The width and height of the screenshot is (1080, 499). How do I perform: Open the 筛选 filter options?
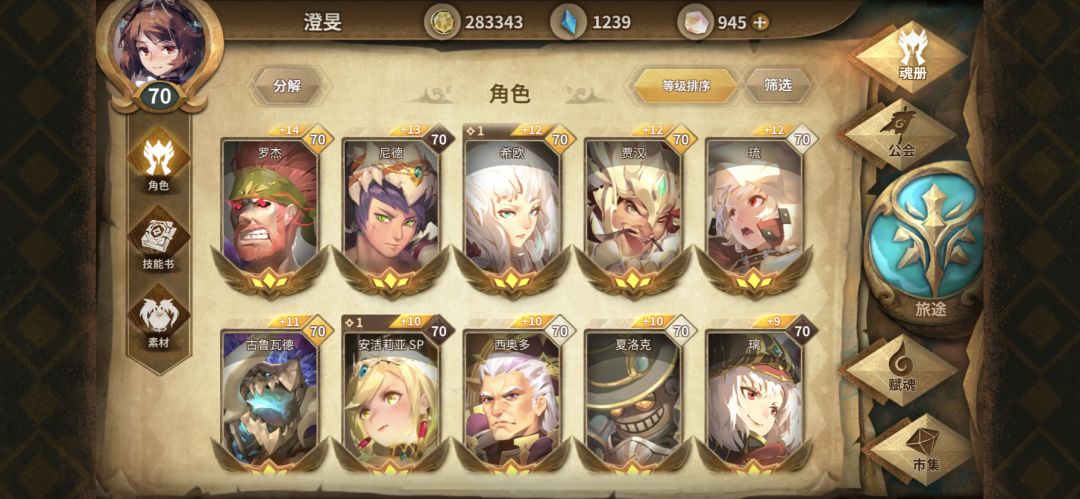(x=778, y=85)
